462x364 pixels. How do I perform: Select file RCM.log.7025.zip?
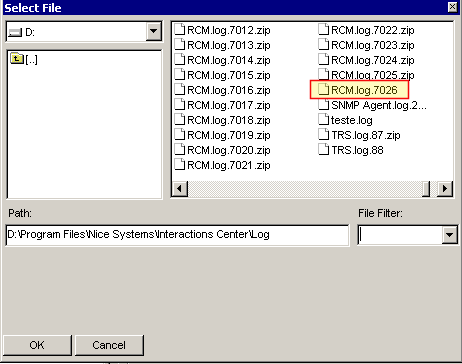[x=367, y=75]
